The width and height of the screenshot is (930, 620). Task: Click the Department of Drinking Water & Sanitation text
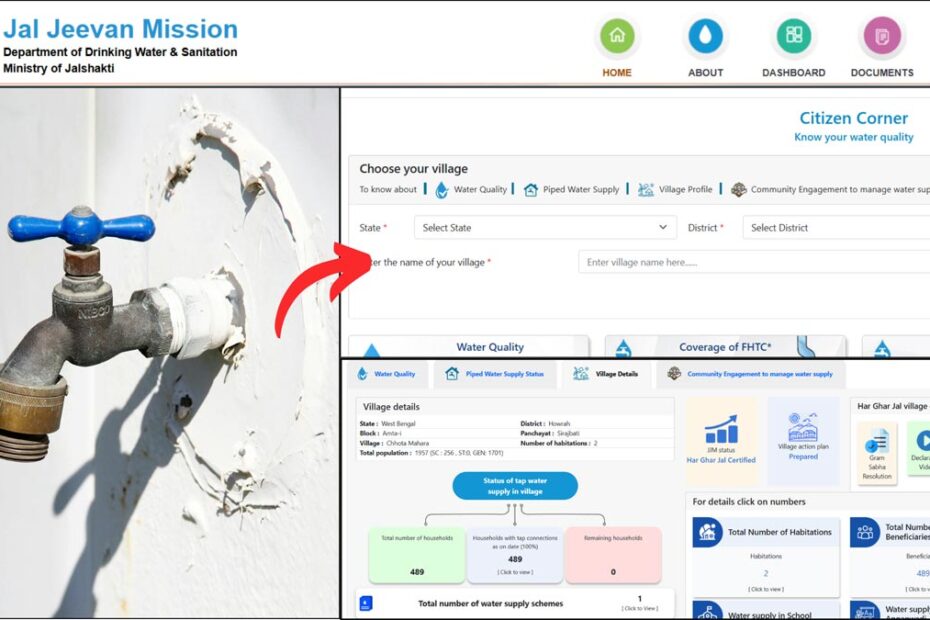point(120,52)
